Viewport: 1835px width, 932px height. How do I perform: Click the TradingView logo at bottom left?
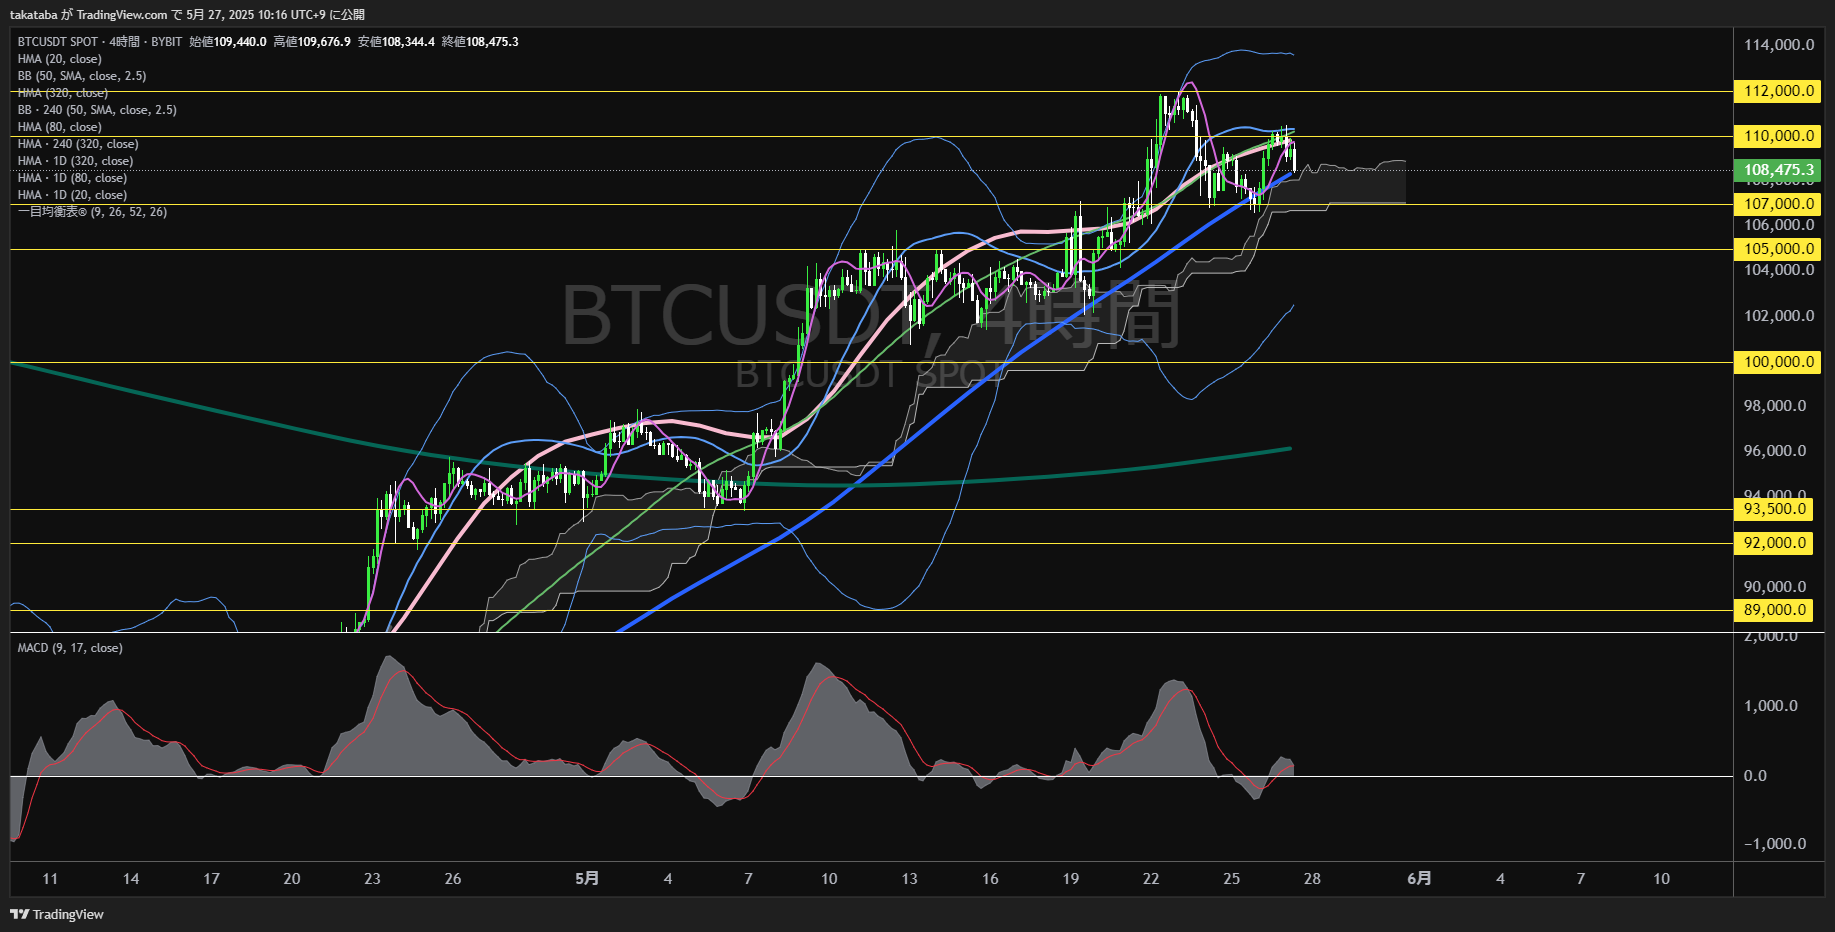coord(57,914)
